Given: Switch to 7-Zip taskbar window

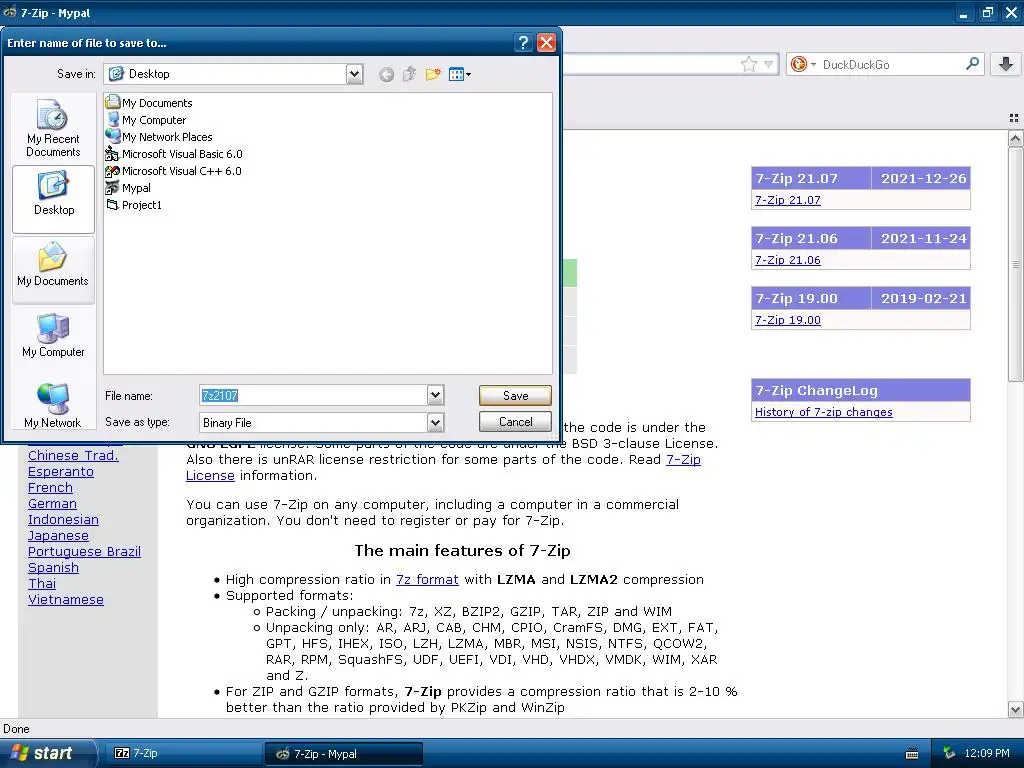Looking at the screenshot, I should (185, 753).
